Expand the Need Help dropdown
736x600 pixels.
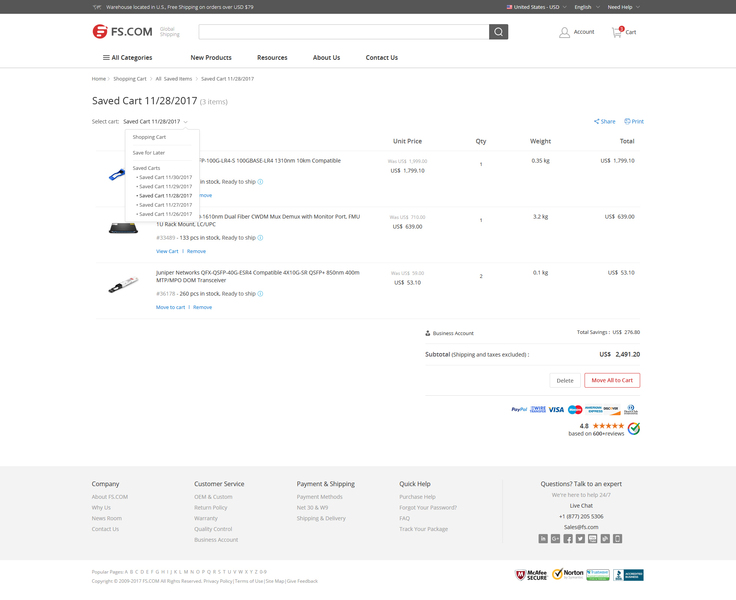click(623, 7)
